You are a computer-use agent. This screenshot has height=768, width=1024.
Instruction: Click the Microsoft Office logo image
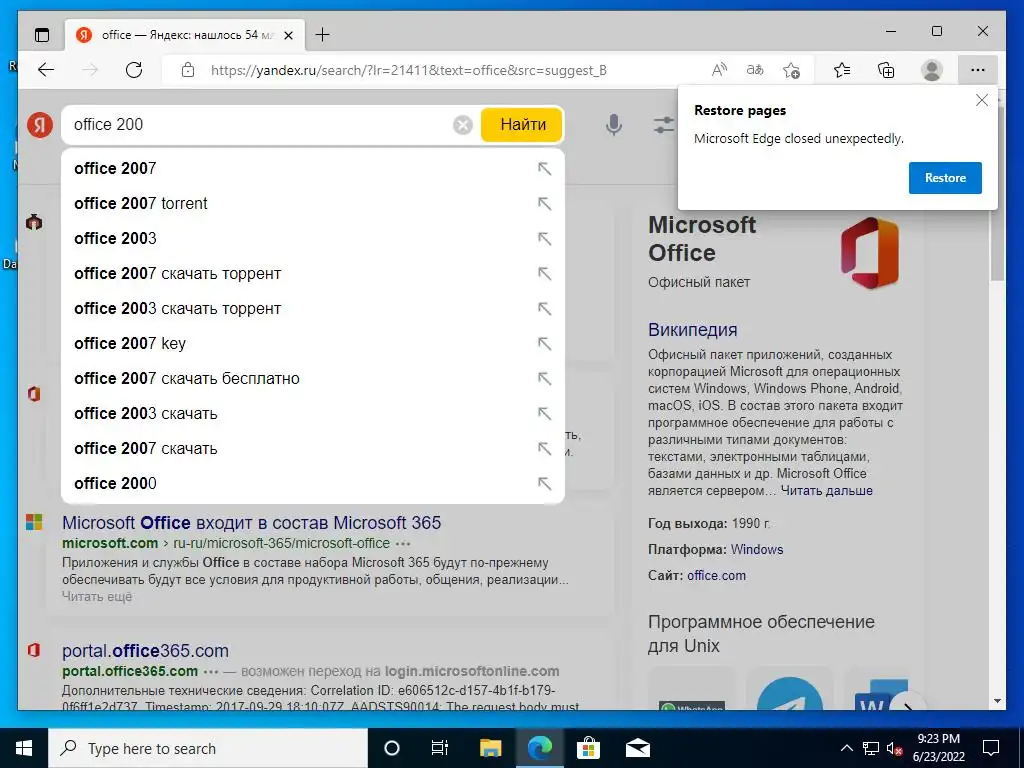870,253
